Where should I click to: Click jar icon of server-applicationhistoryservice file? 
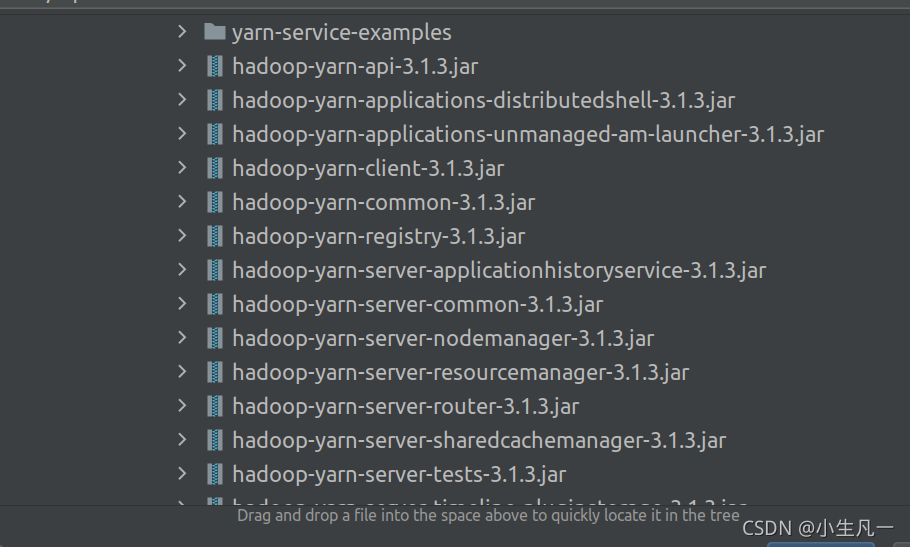[x=215, y=270]
